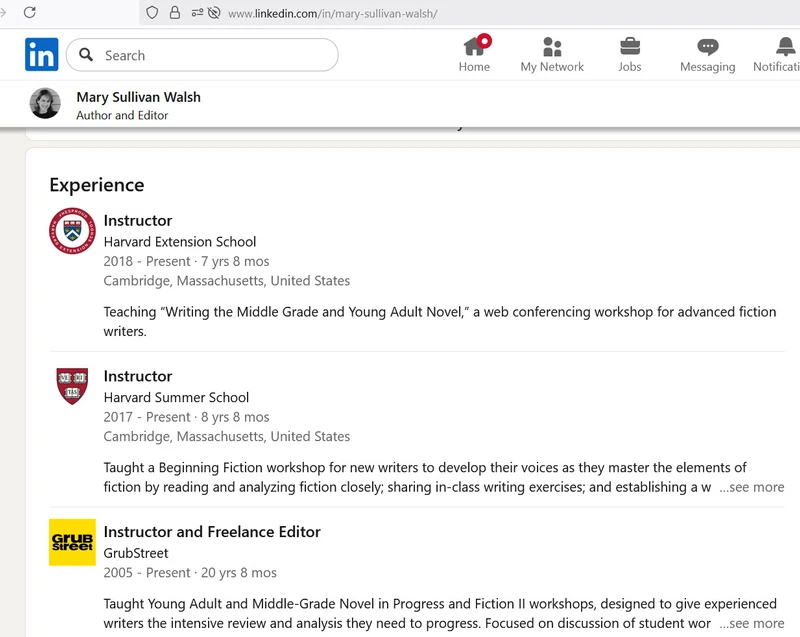Image resolution: width=800 pixels, height=637 pixels.
Task: Open My Network in the navigation bar
Action: point(552,55)
